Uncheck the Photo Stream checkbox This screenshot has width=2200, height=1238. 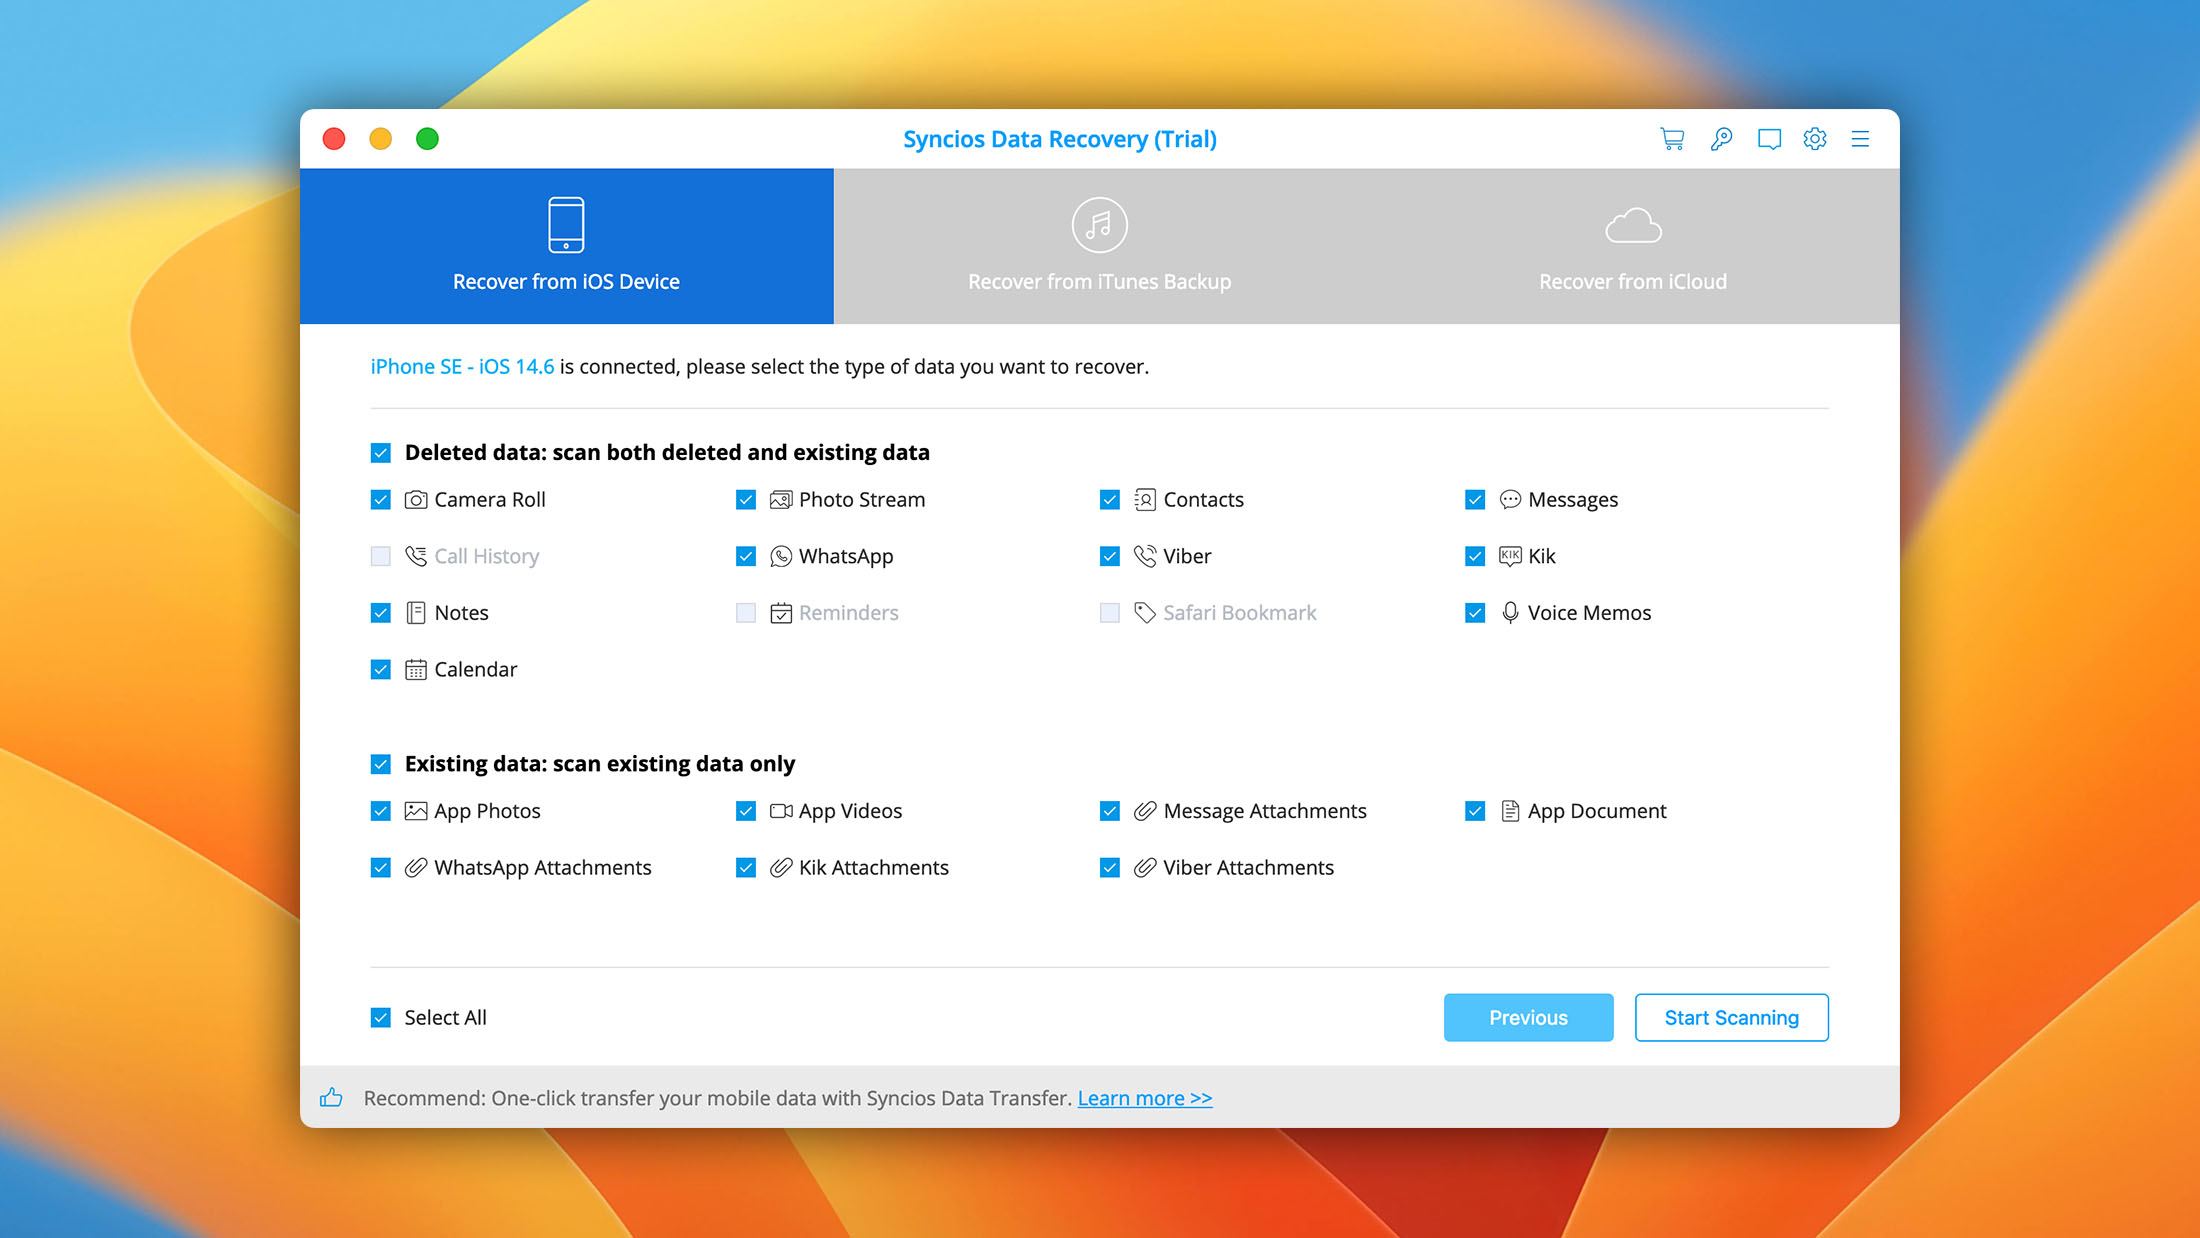click(746, 500)
